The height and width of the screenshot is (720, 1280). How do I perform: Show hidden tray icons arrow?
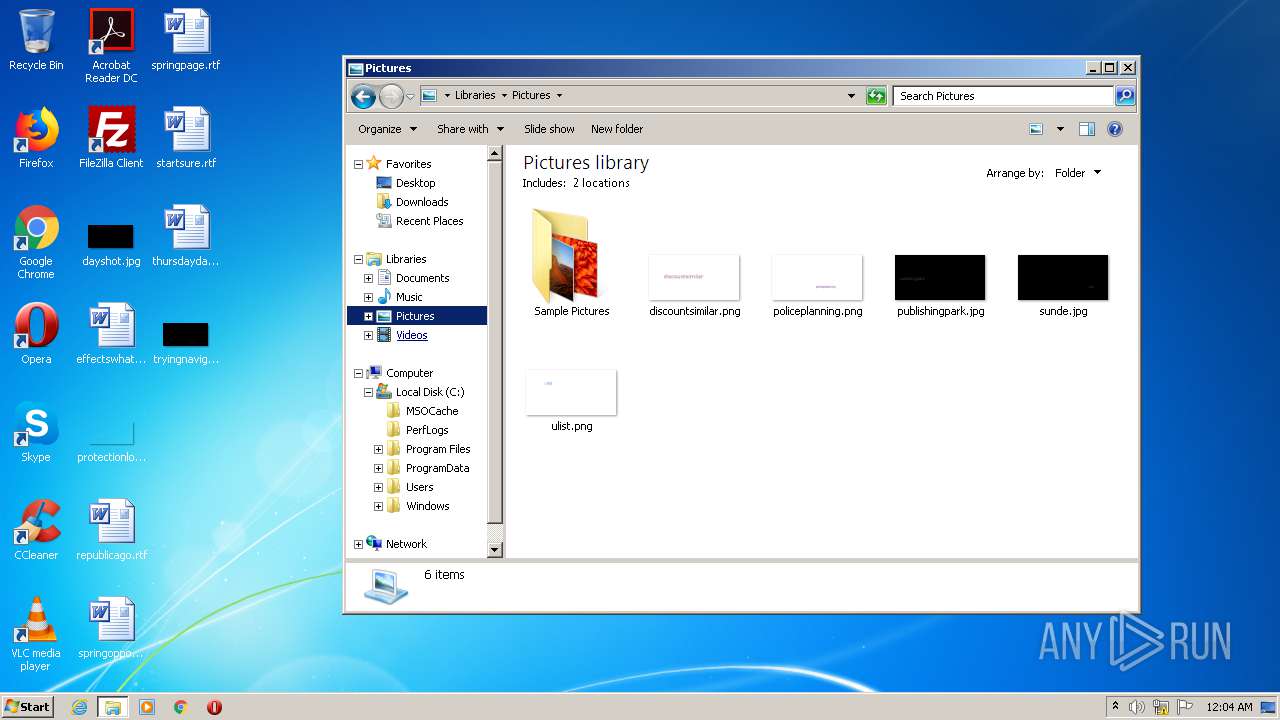pos(1115,707)
